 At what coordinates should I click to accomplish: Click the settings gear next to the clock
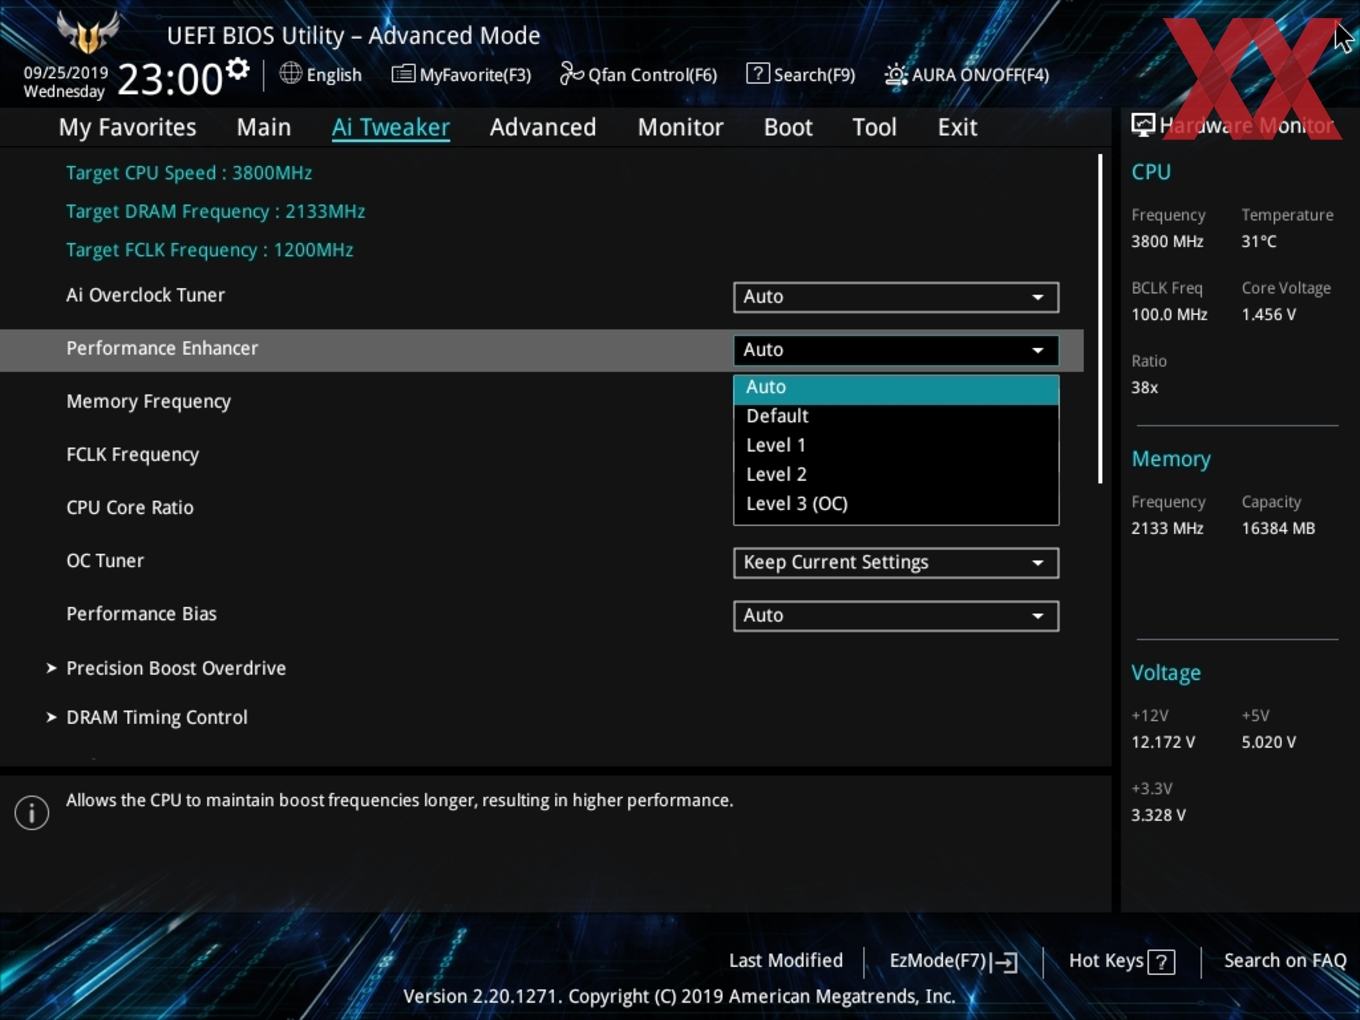(237, 69)
